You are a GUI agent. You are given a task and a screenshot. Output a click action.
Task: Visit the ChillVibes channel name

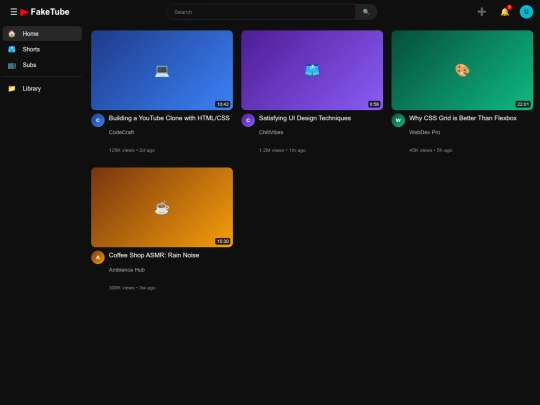(271, 132)
